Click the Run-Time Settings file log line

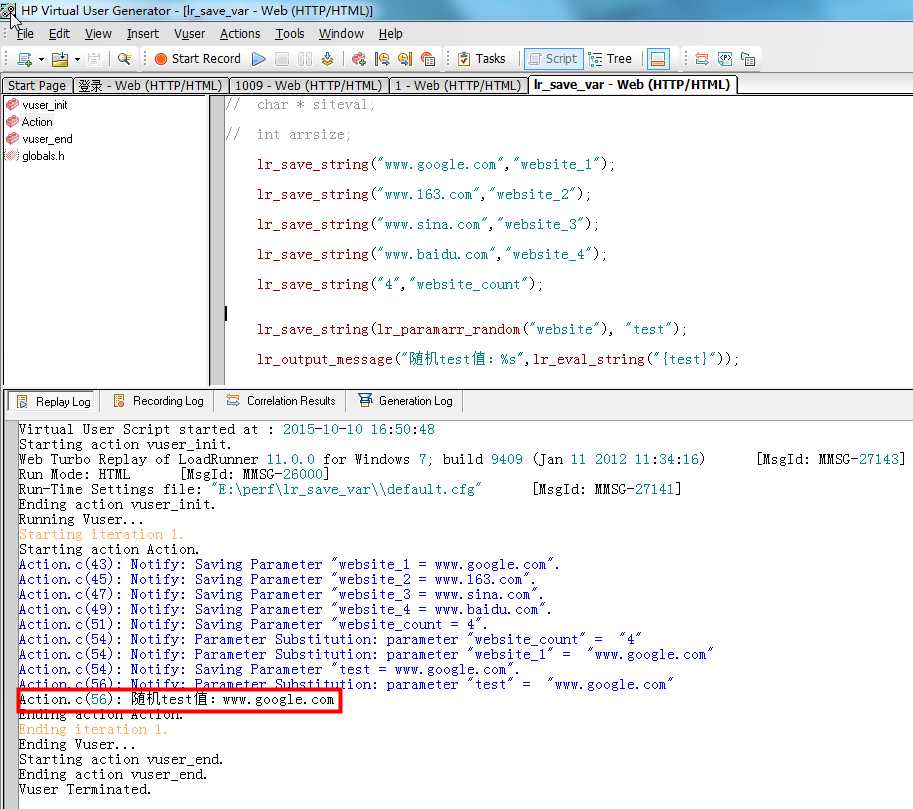click(349, 489)
